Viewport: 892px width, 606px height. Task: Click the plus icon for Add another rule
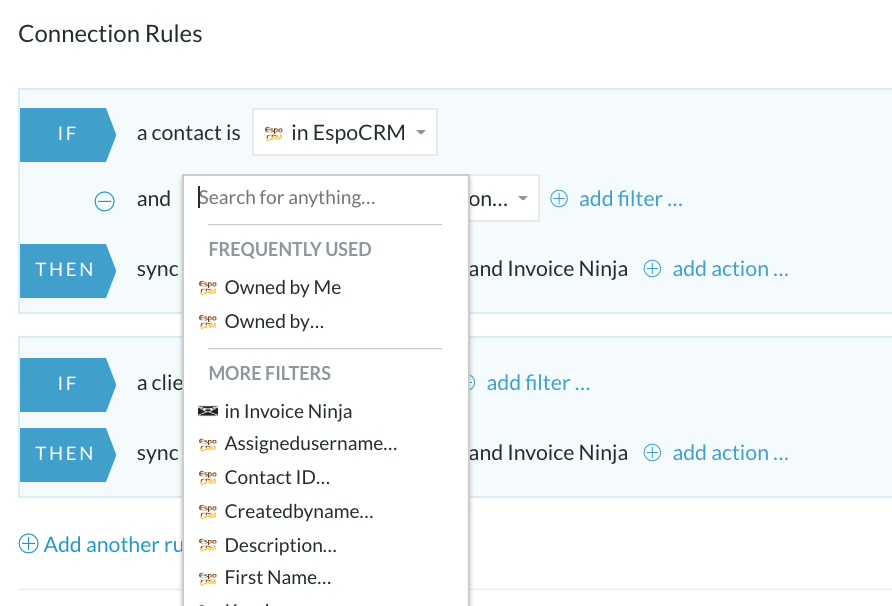29,544
